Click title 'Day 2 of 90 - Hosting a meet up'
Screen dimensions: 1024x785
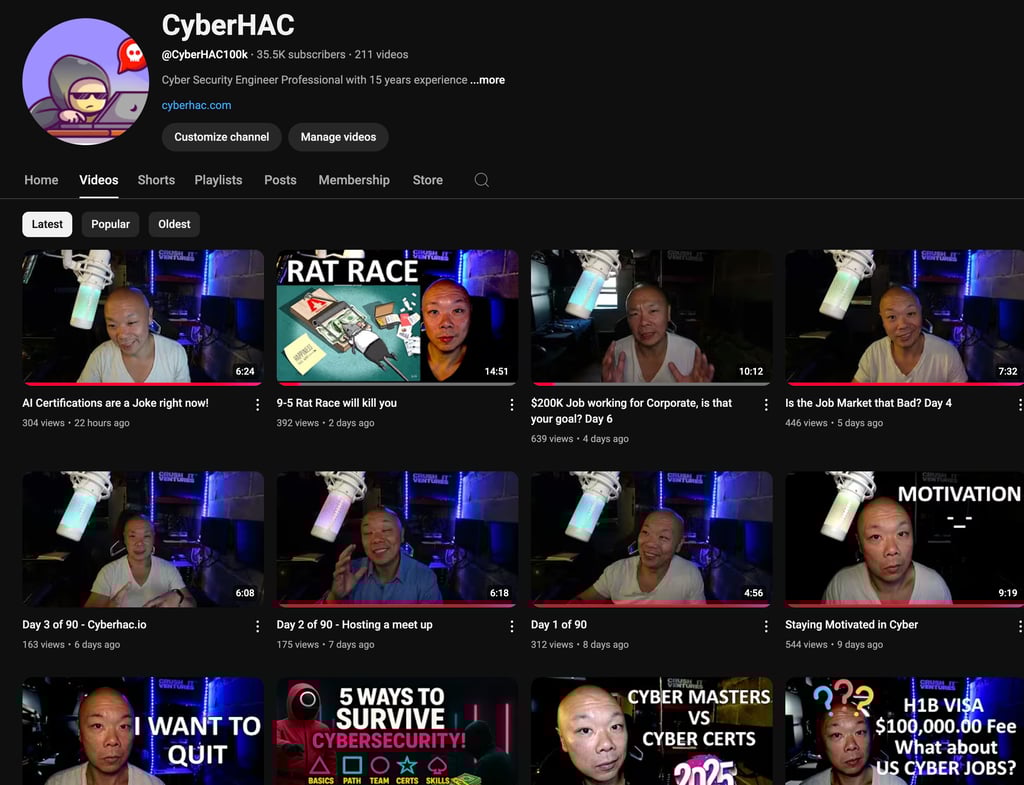354,624
